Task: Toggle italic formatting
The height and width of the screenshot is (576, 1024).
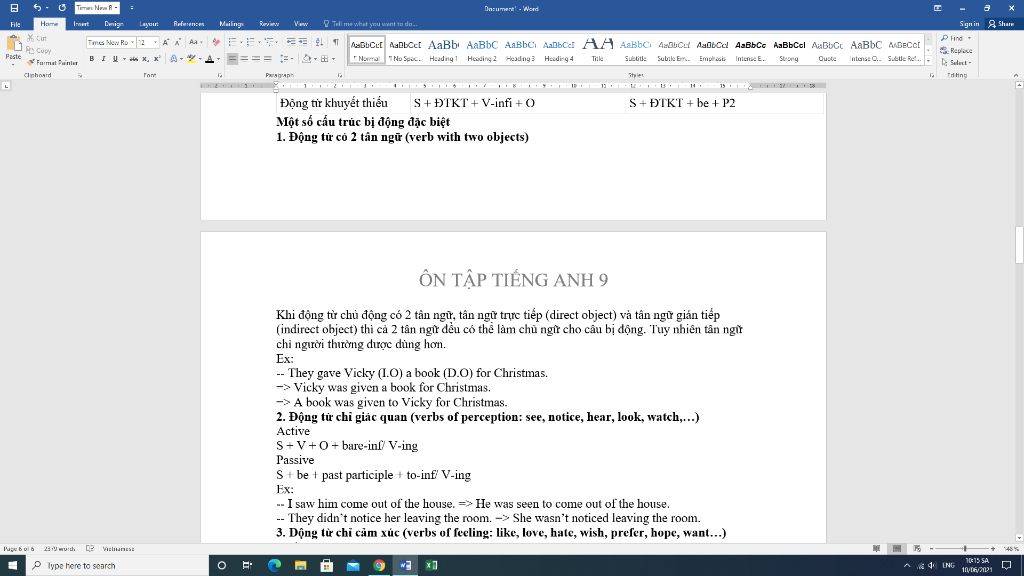Action: click(103, 59)
